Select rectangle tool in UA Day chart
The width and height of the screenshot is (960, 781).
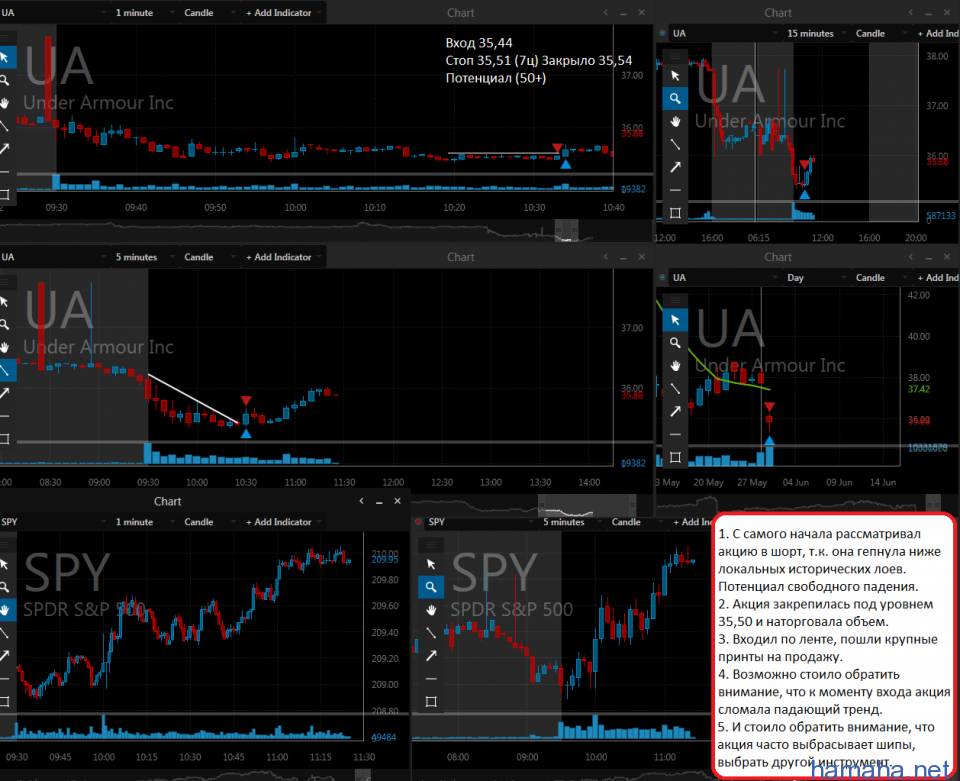tap(675, 457)
